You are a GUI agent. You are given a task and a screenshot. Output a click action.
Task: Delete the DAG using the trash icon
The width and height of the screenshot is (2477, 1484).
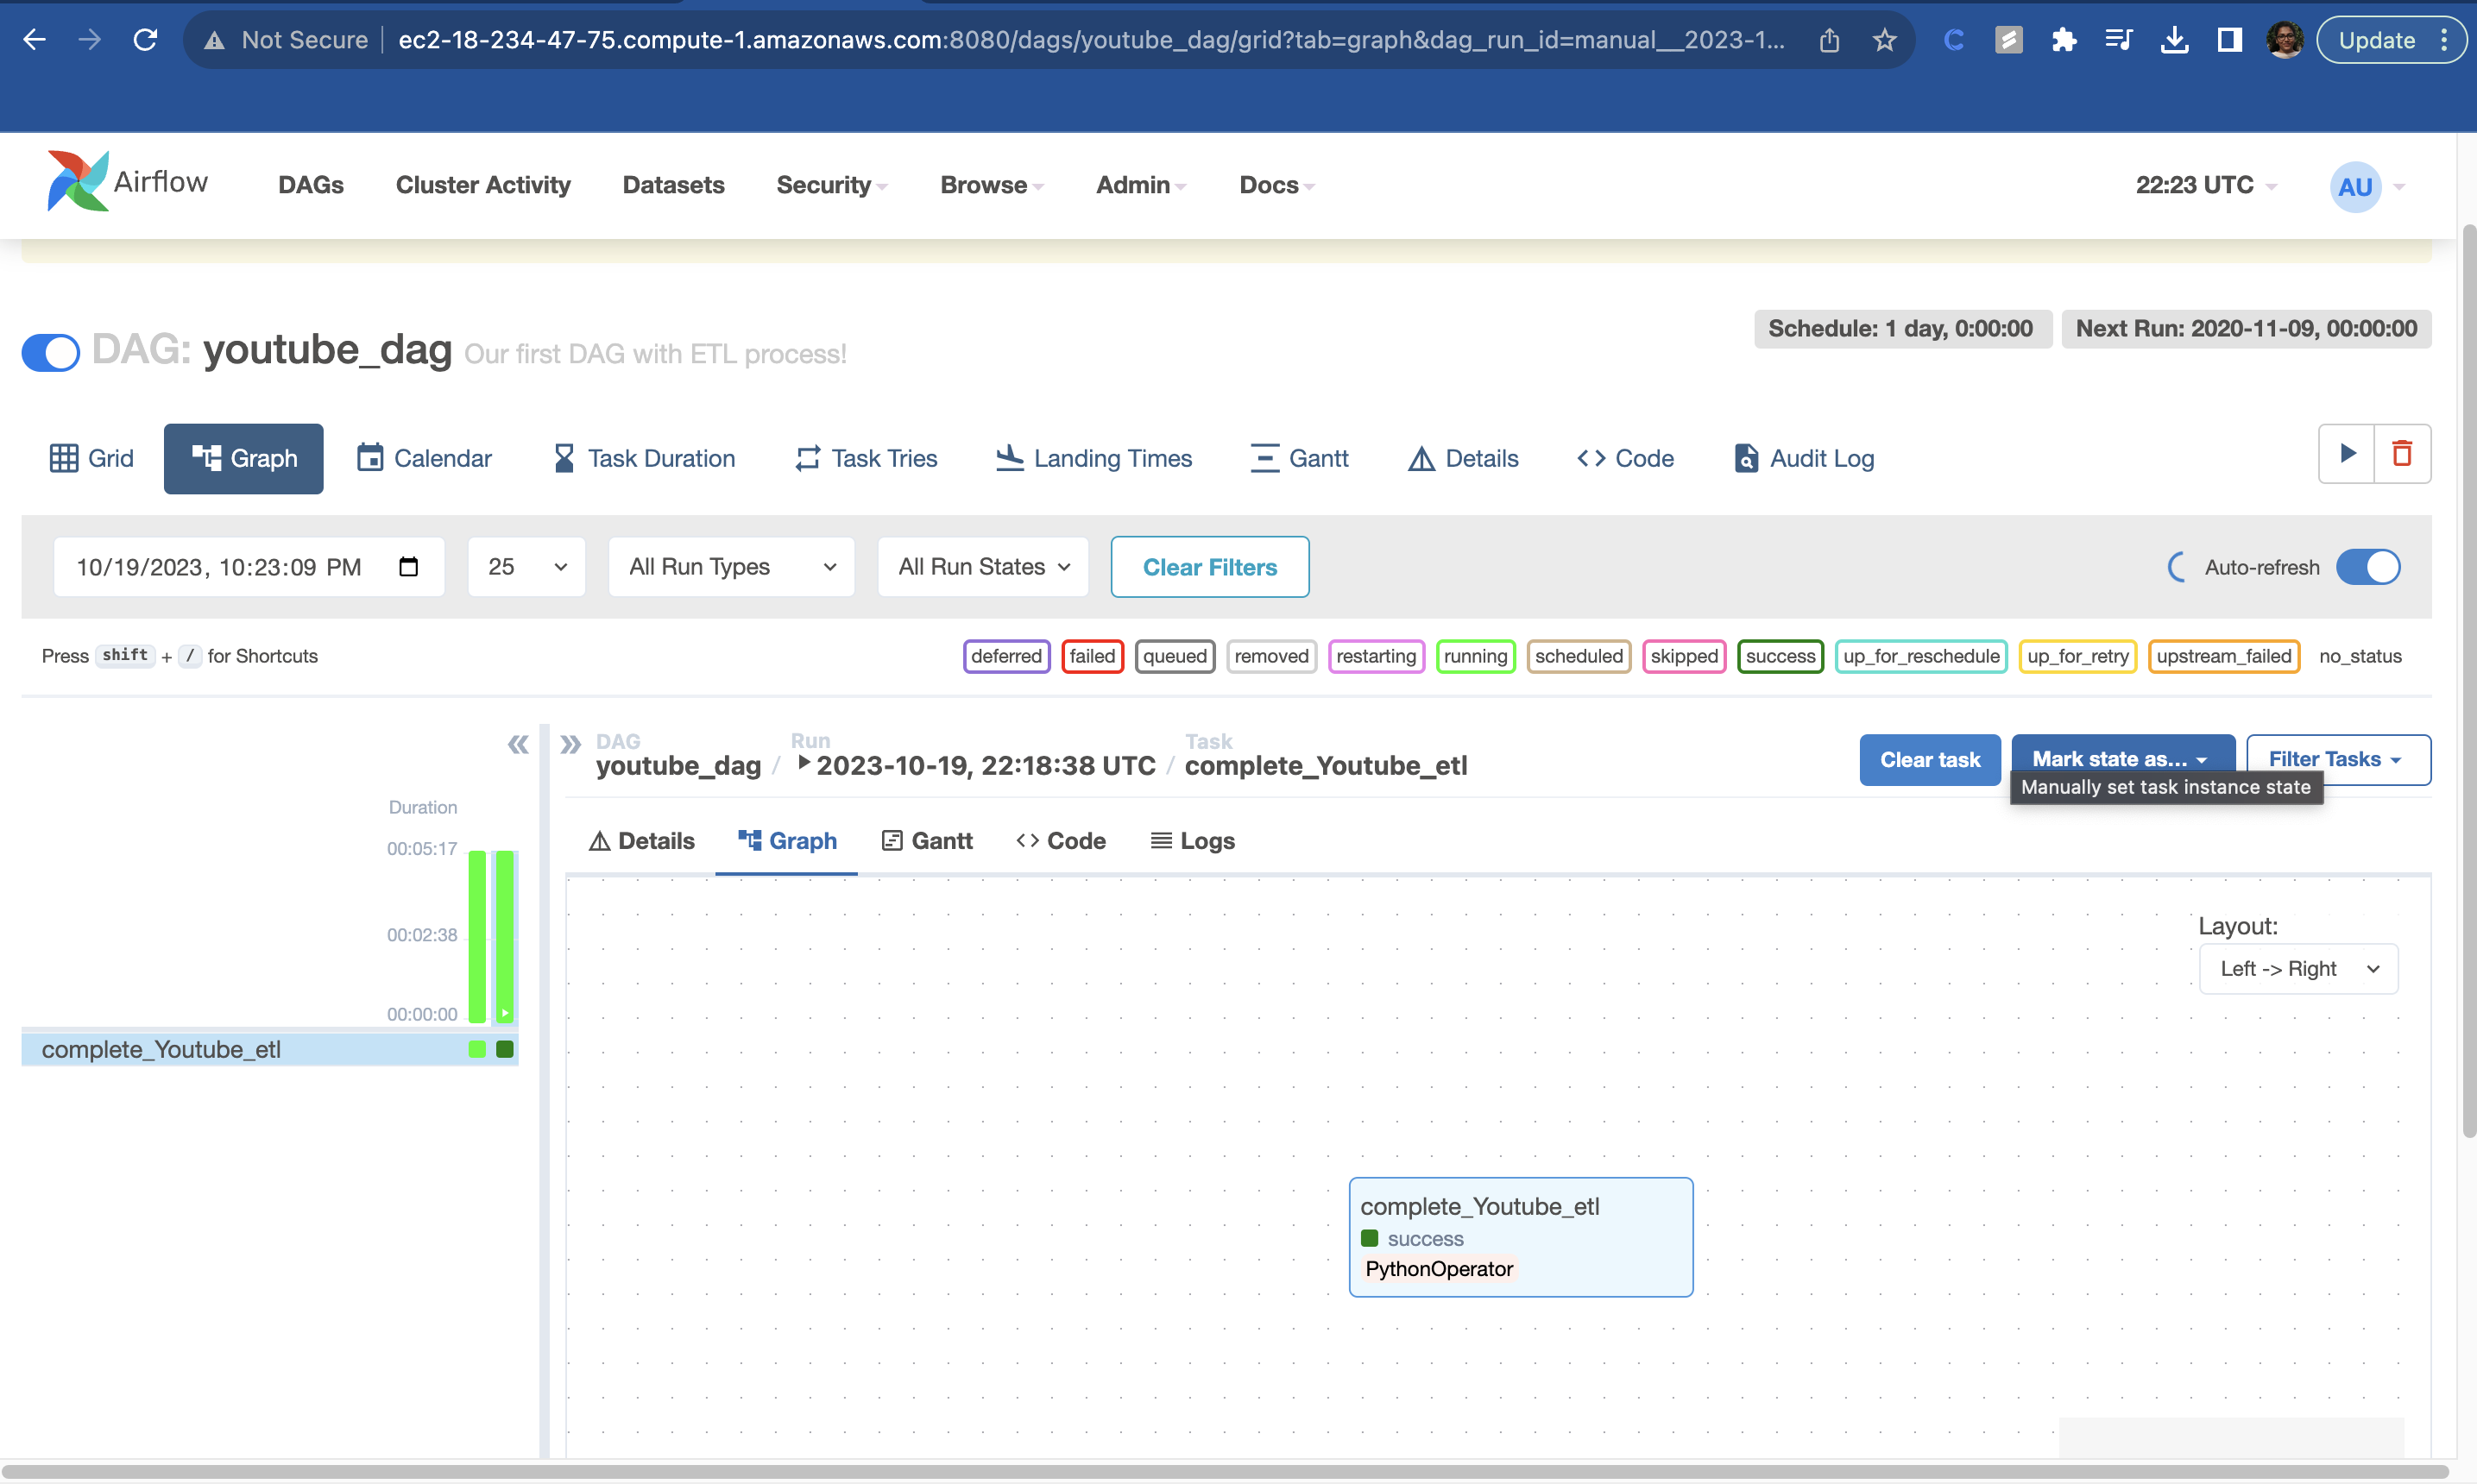point(2403,454)
